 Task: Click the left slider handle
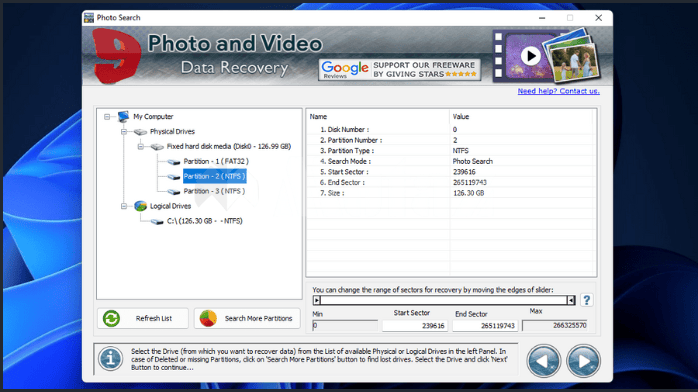(x=317, y=300)
